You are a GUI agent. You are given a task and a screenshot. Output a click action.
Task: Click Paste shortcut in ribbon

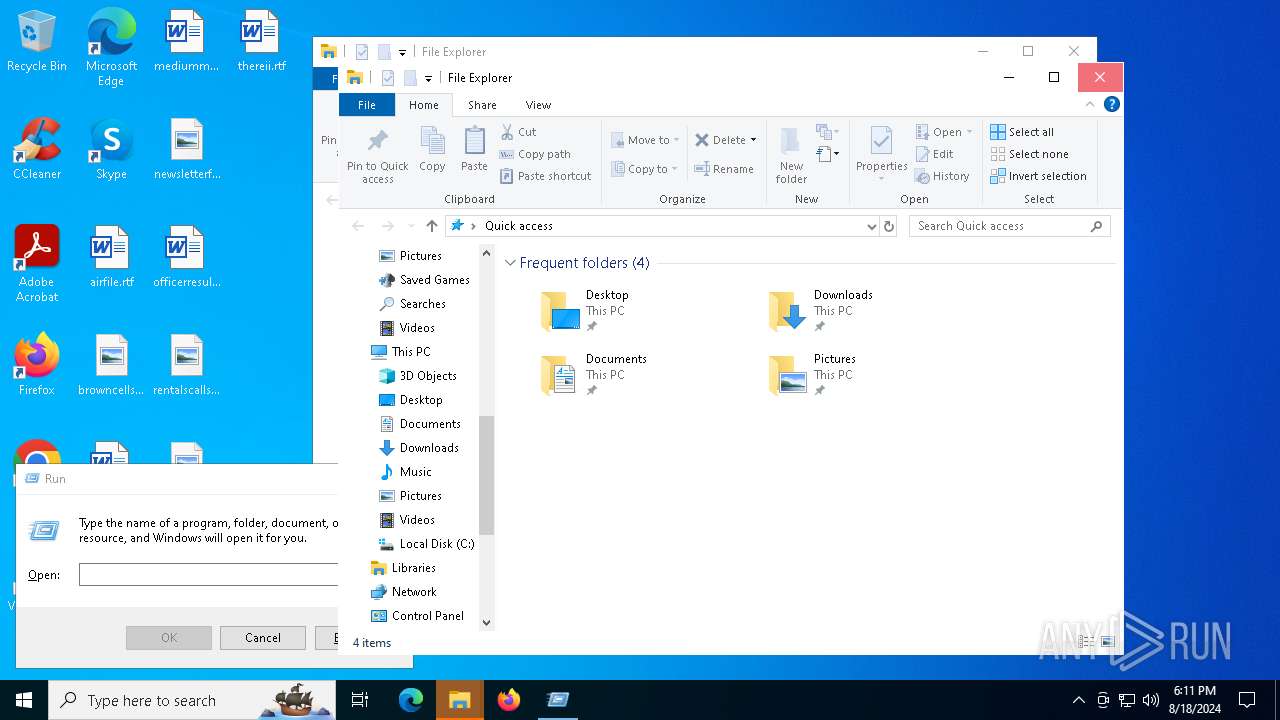(x=545, y=176)
